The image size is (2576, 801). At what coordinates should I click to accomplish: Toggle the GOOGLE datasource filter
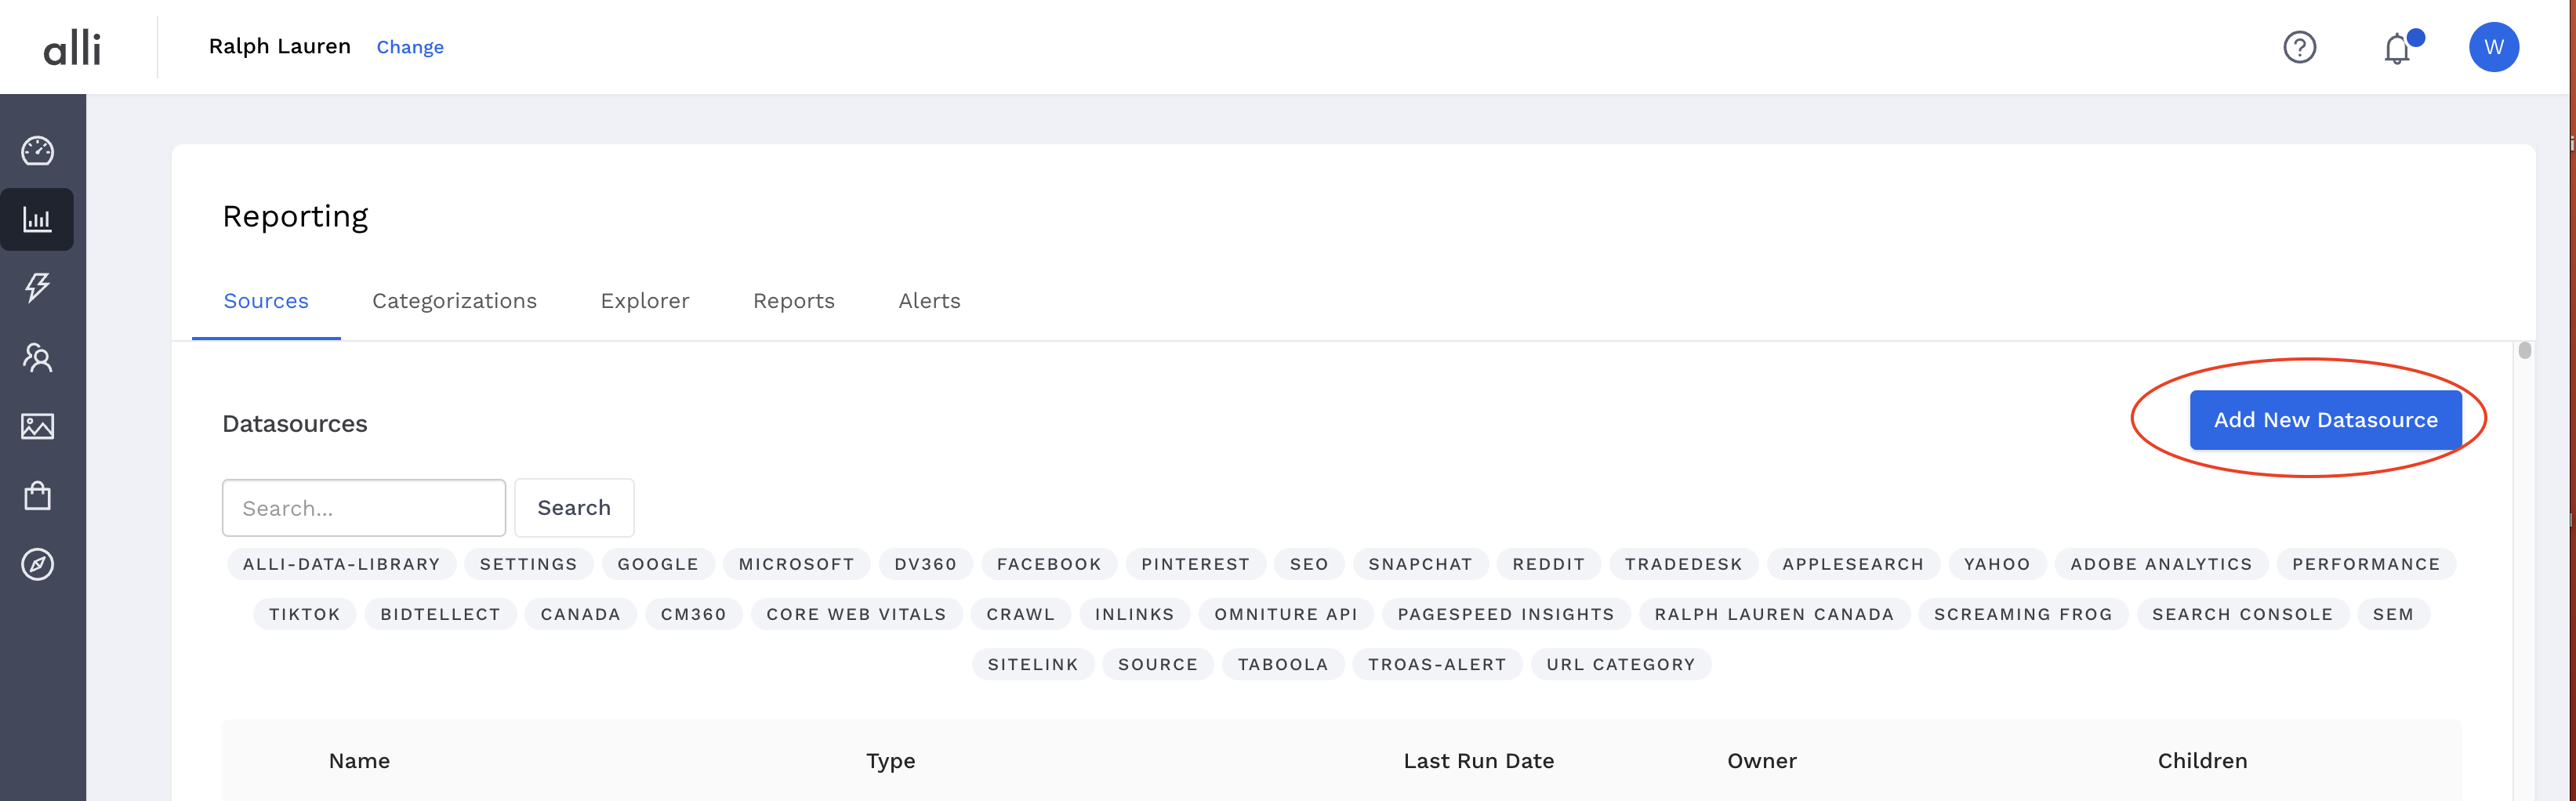tap(658, 563)
